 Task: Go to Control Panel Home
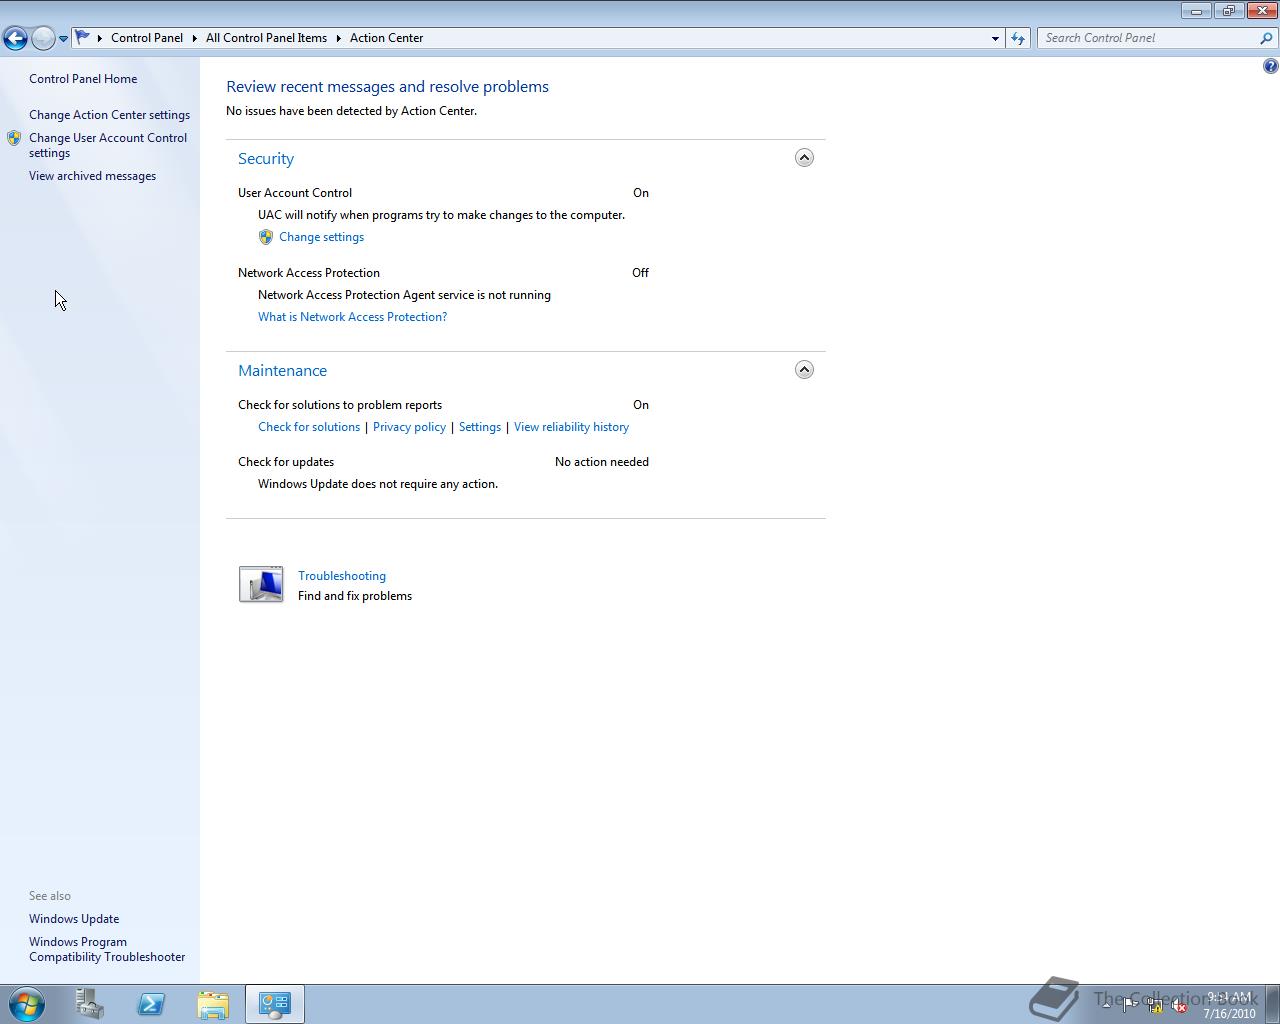(83, 79)
